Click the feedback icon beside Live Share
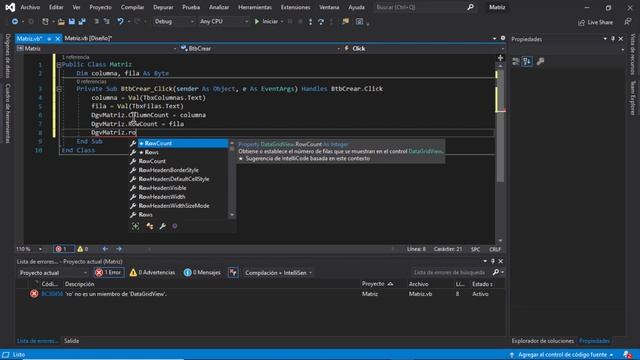The height and width of the screenshot is (360, 640). (x=627, y=22)
